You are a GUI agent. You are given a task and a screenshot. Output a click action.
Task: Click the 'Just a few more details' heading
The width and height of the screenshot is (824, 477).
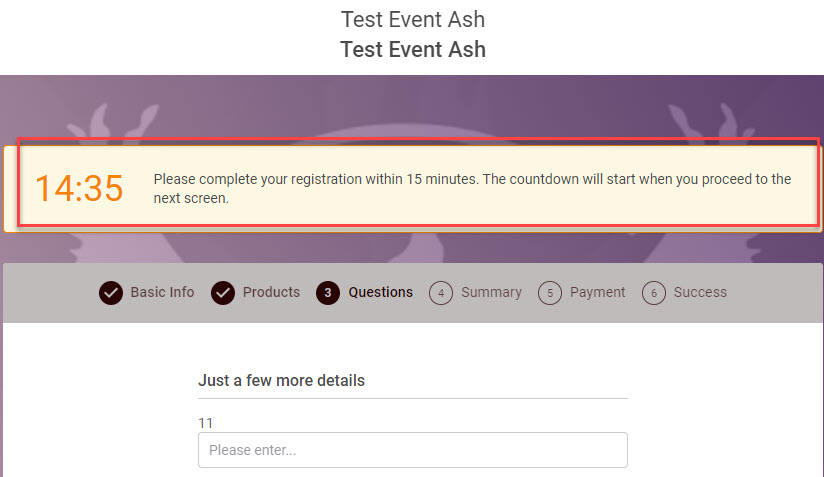[281, 380]
